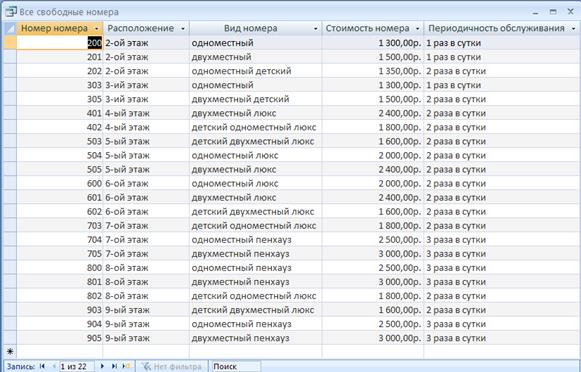Click the empty new-record Номер номера cell
The image size is (581, 372).
(60, 351)
